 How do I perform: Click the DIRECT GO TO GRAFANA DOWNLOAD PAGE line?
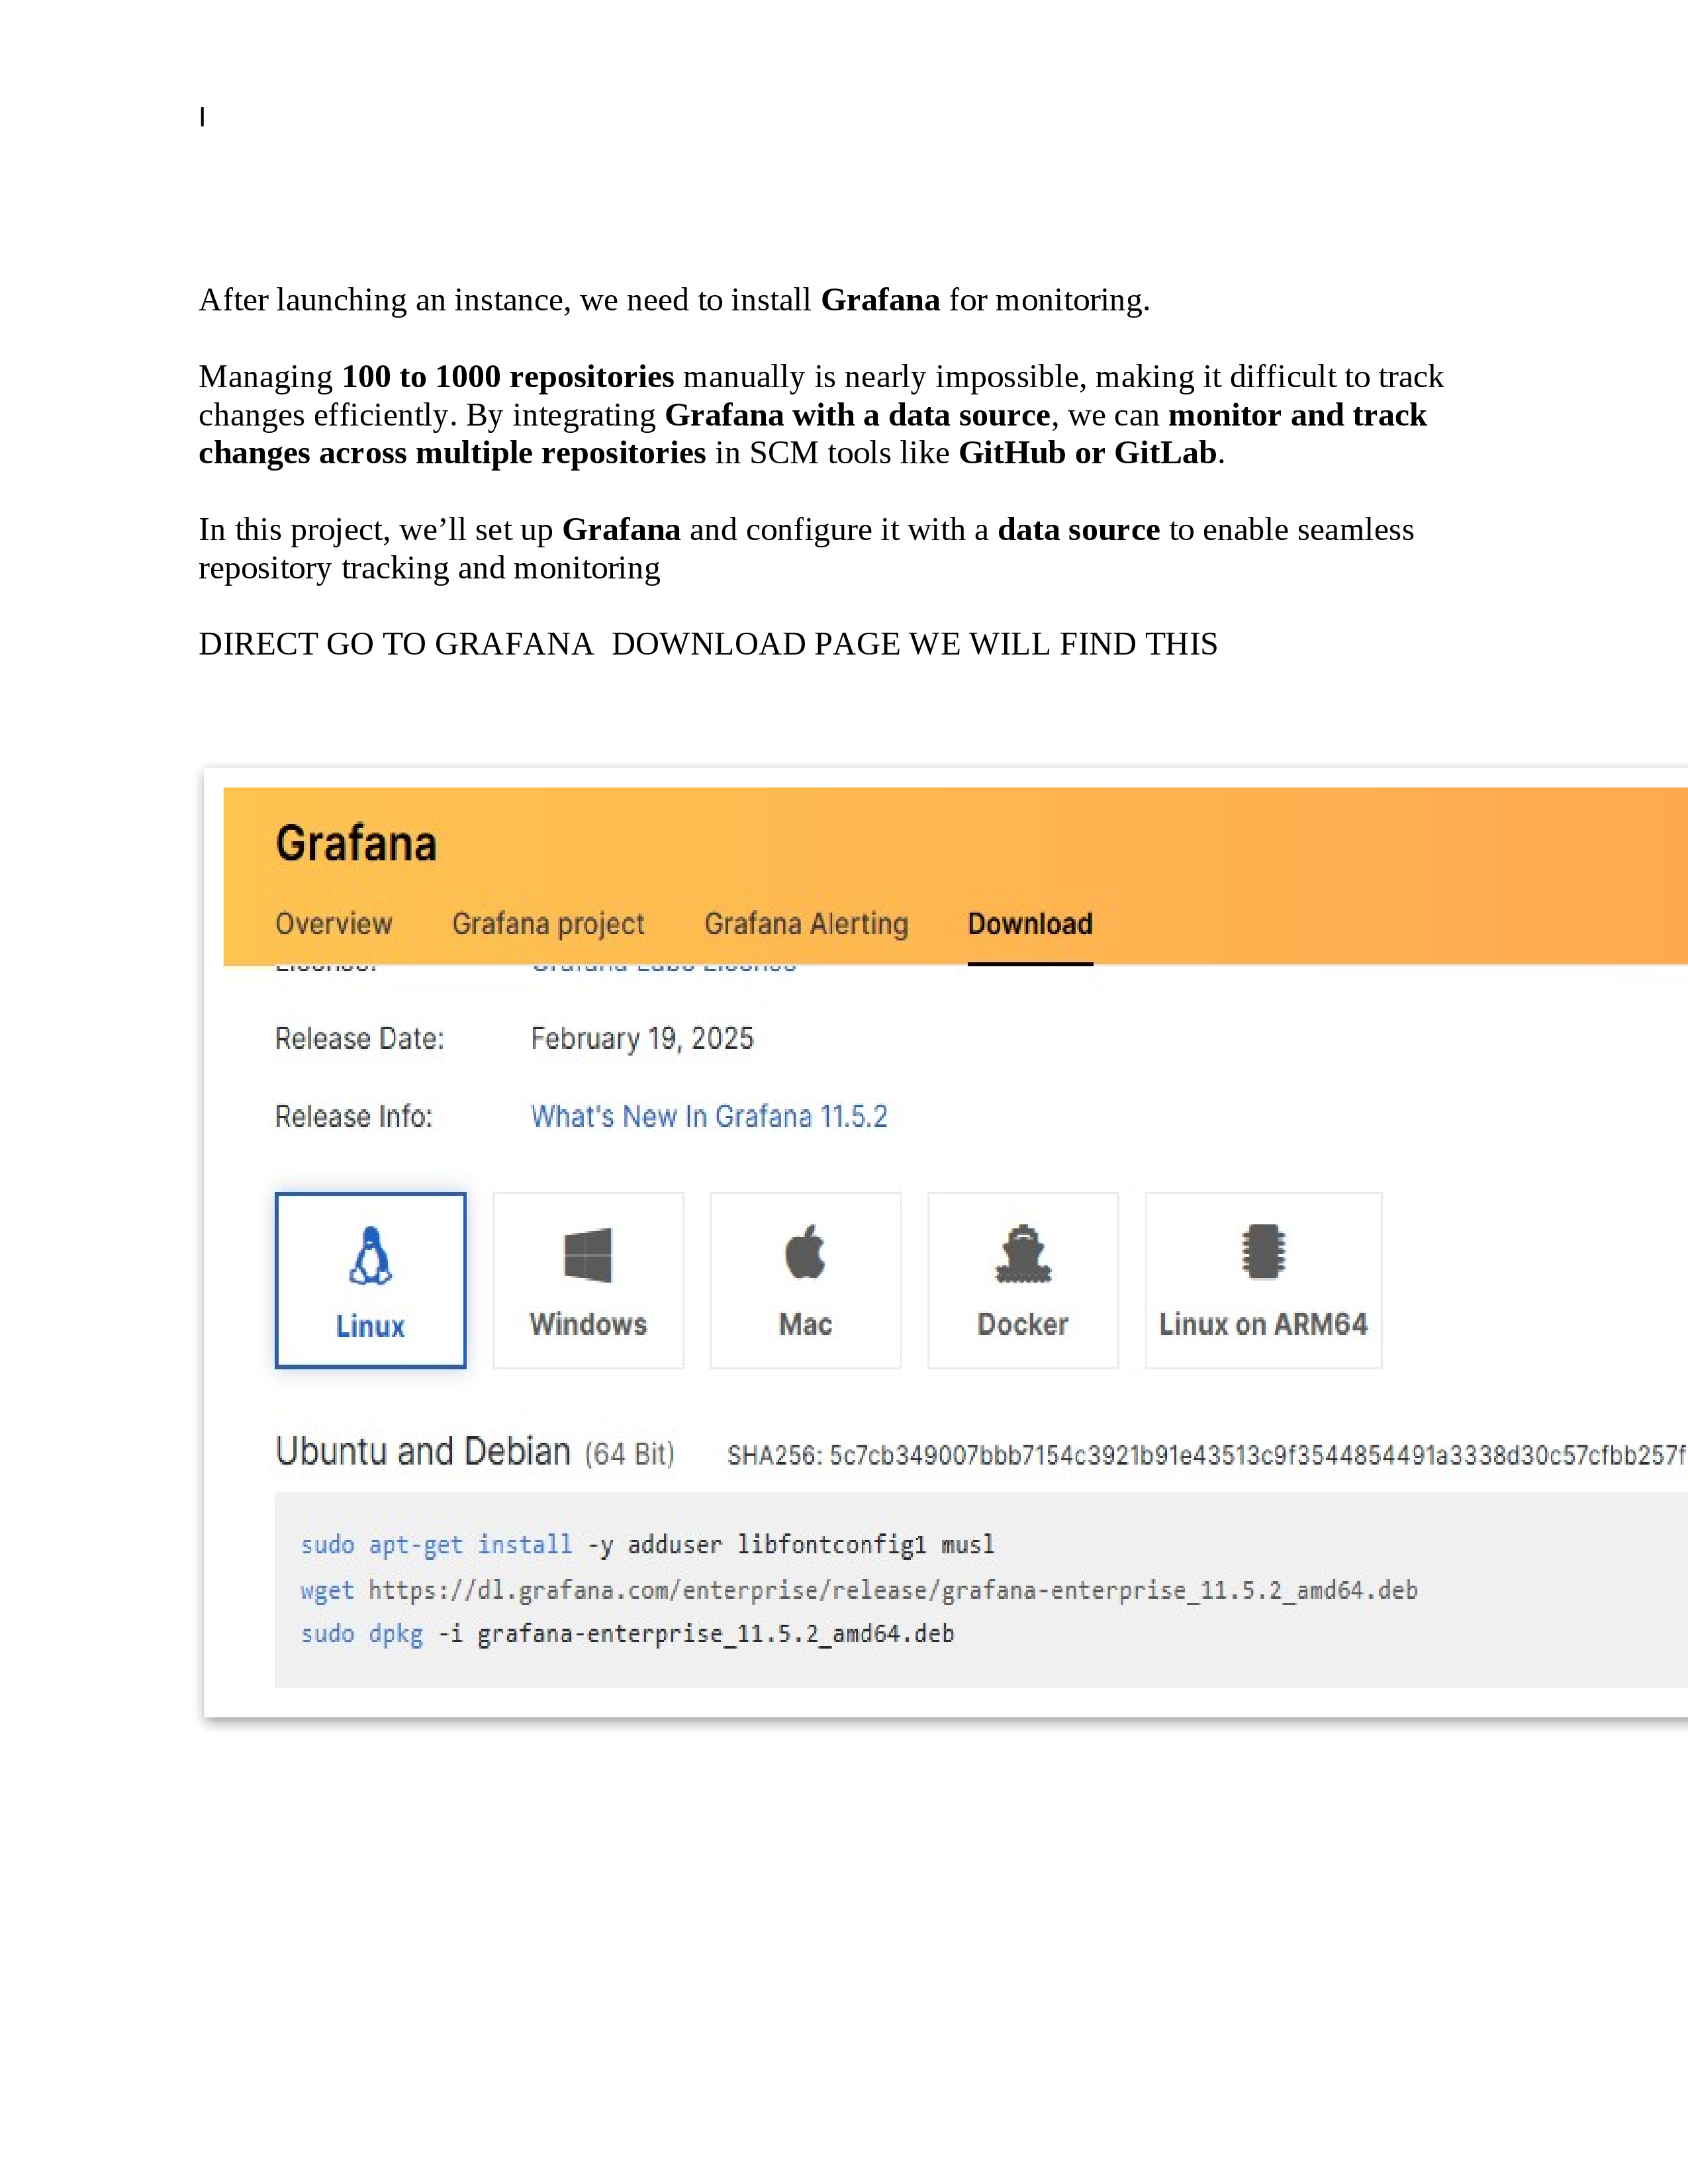point(708,644)
